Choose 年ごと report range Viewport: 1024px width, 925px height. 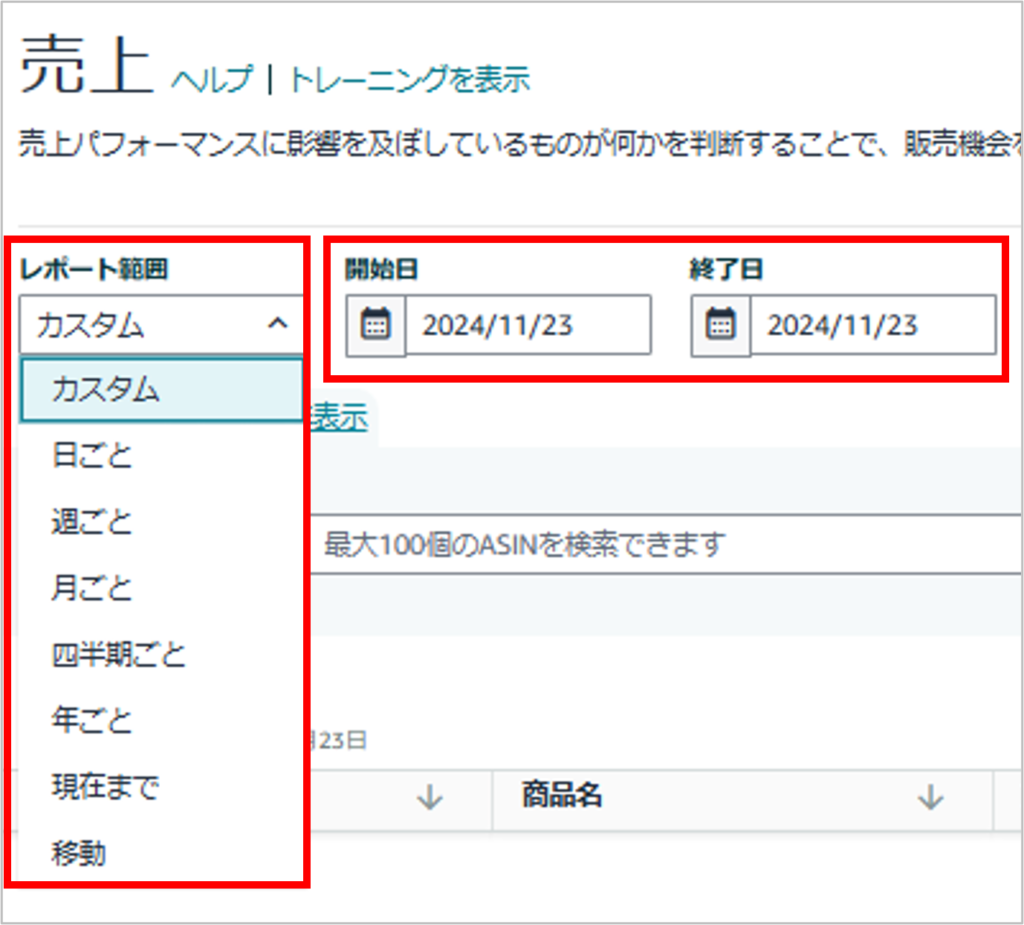click(161, 720)
